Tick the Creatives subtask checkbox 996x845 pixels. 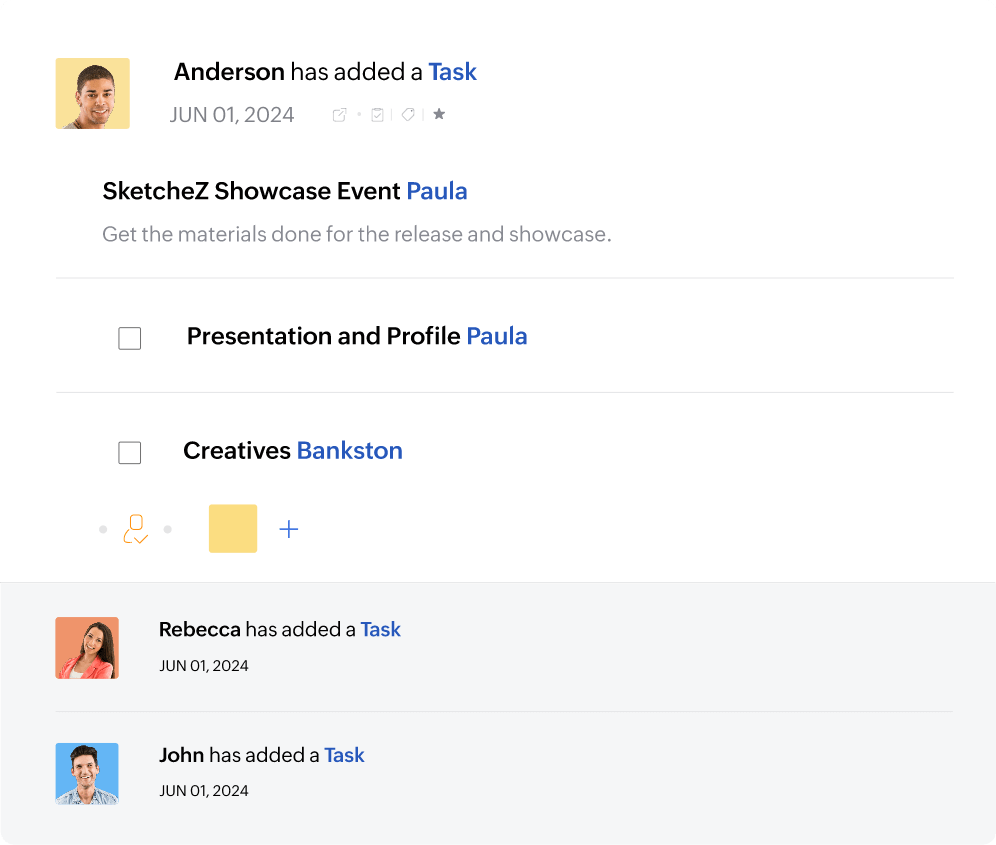click(130, 453)
